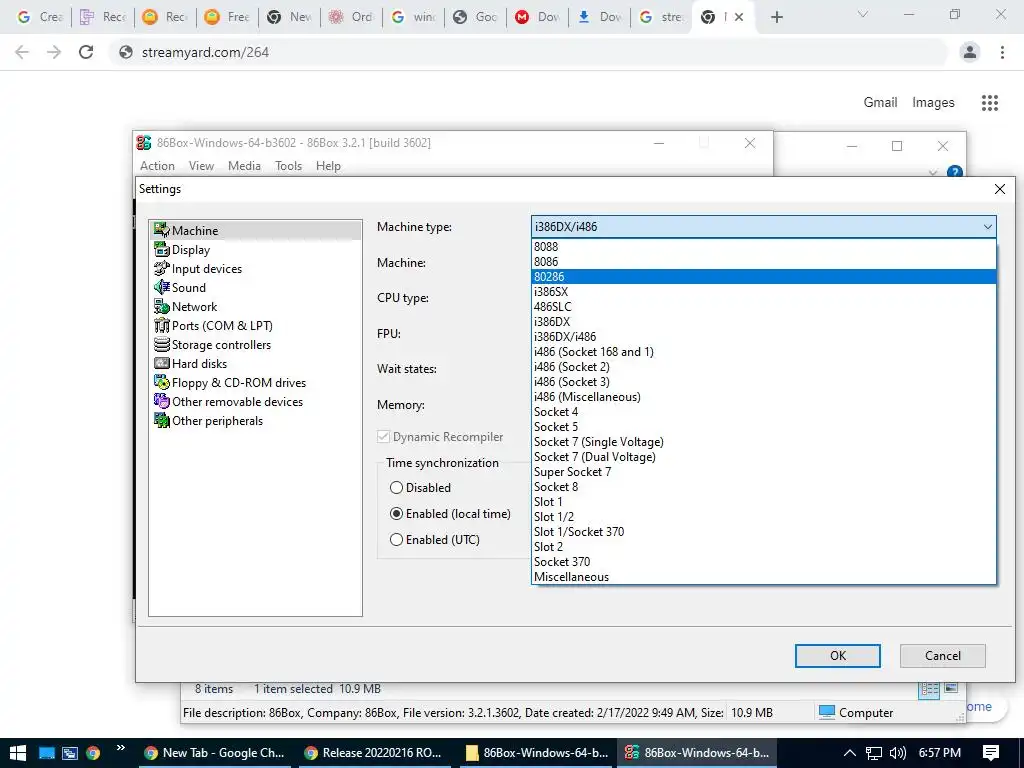Open the Gmail link
Viewport: 1024px width, 768px height.
[x=880, y=103]
